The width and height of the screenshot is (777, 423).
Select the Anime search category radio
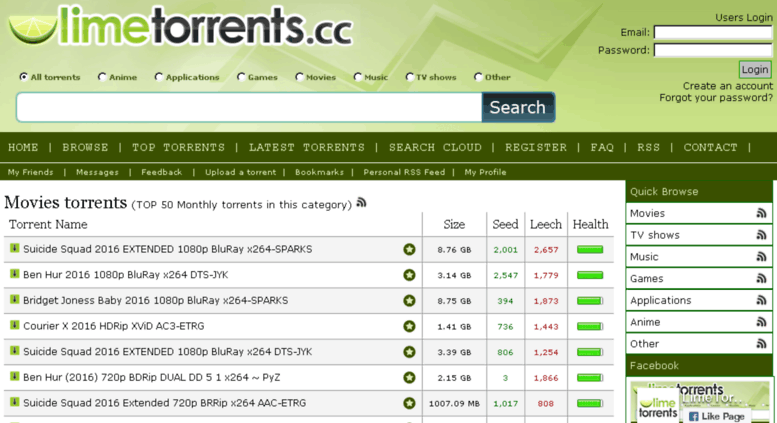click(102, 77)
